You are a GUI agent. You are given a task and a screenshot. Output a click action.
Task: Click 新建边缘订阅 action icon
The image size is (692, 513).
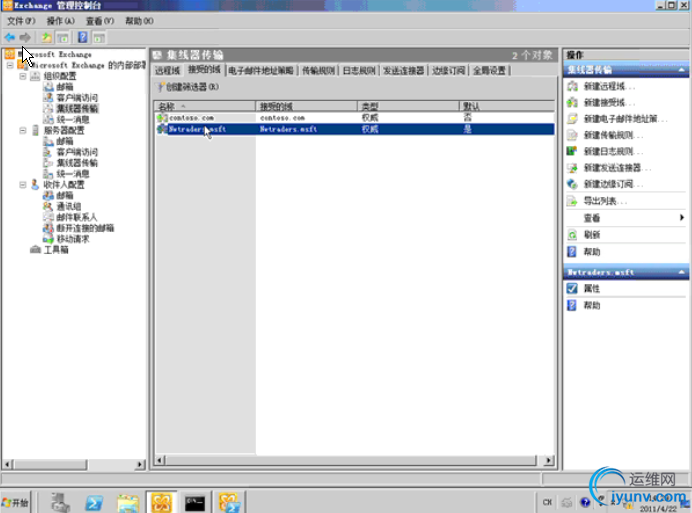click(x=572, y=184)
